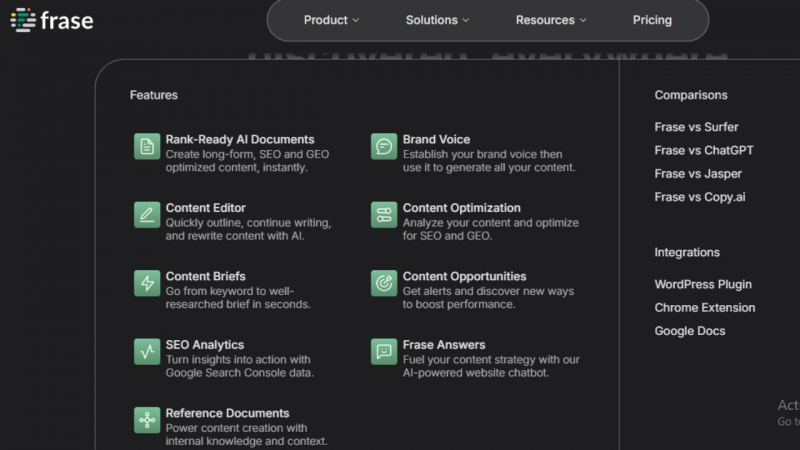Click text "Turn insights into action with"

tap(238, 359)
